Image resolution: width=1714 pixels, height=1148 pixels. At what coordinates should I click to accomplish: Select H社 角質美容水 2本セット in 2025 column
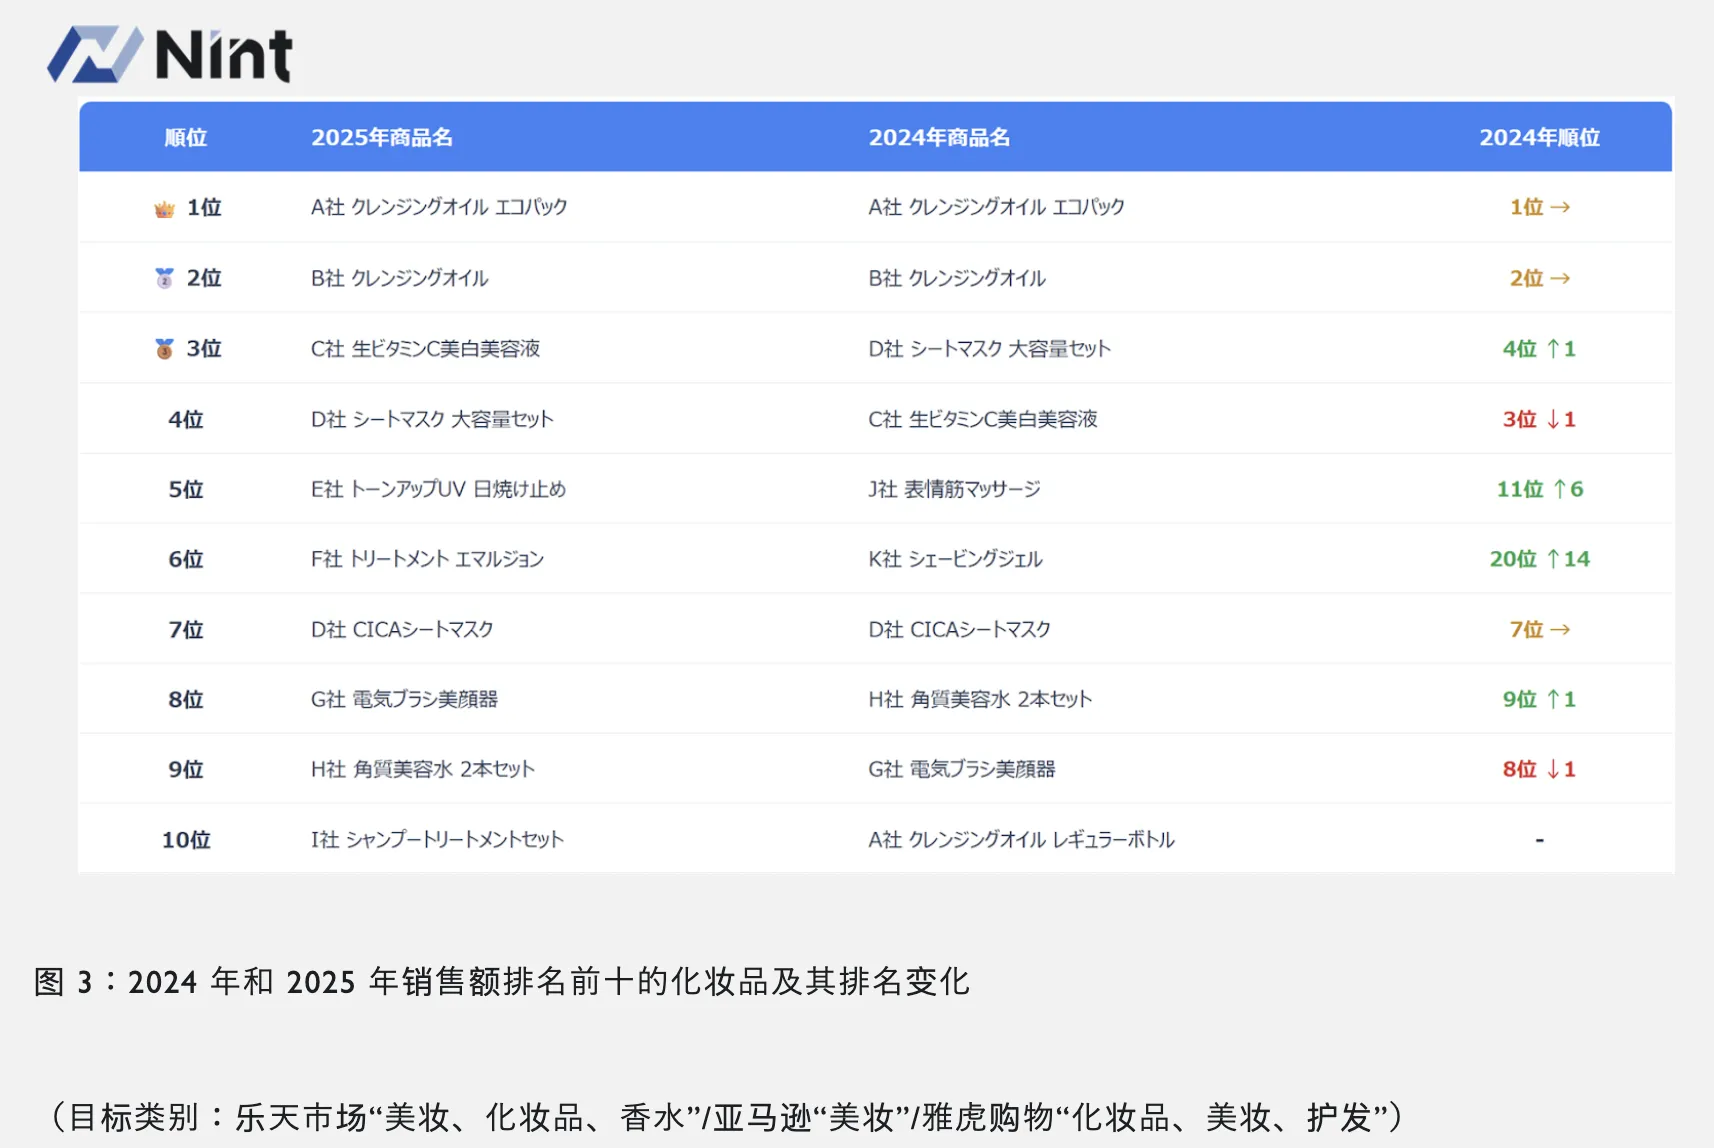point(422,769)
